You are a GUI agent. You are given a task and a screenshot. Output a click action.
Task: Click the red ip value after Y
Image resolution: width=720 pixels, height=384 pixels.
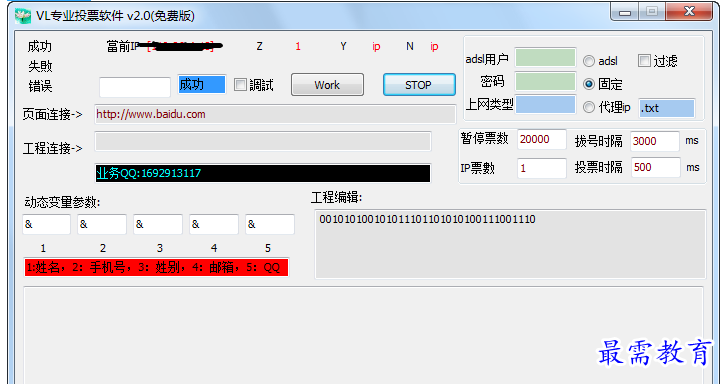point(376,46)
